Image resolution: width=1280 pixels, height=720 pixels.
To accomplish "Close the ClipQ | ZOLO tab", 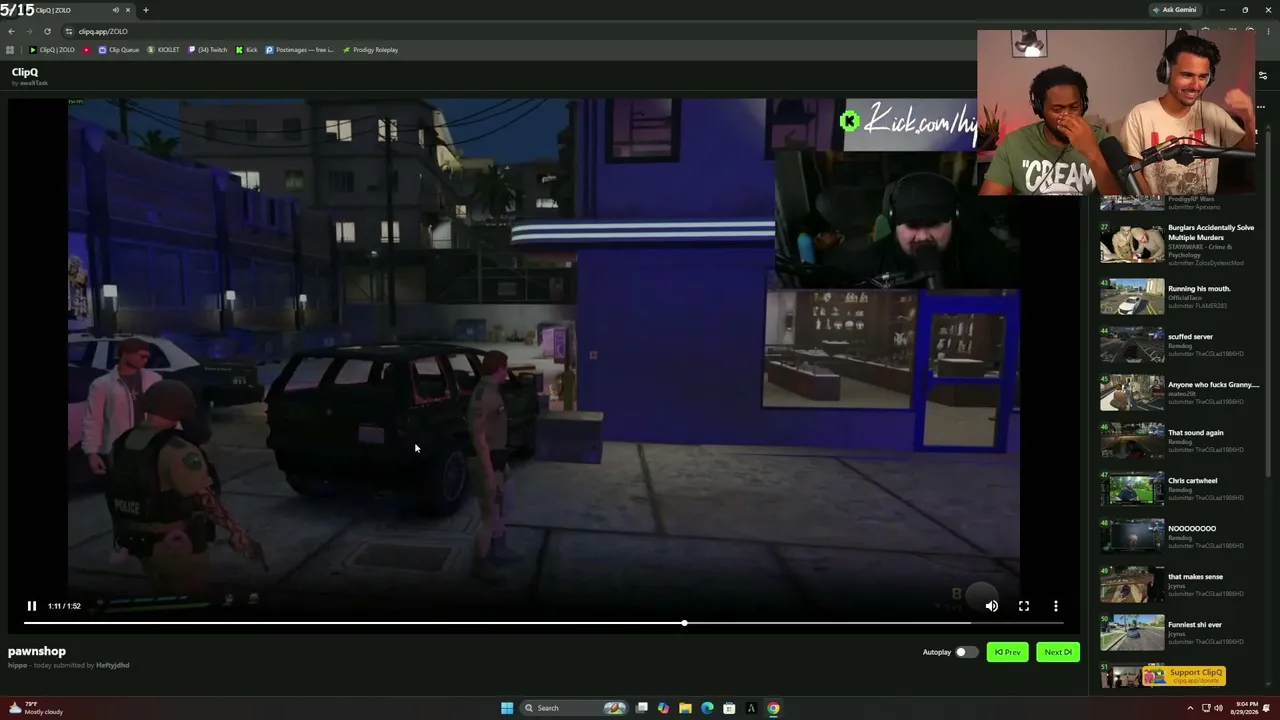I will (128, 10).
